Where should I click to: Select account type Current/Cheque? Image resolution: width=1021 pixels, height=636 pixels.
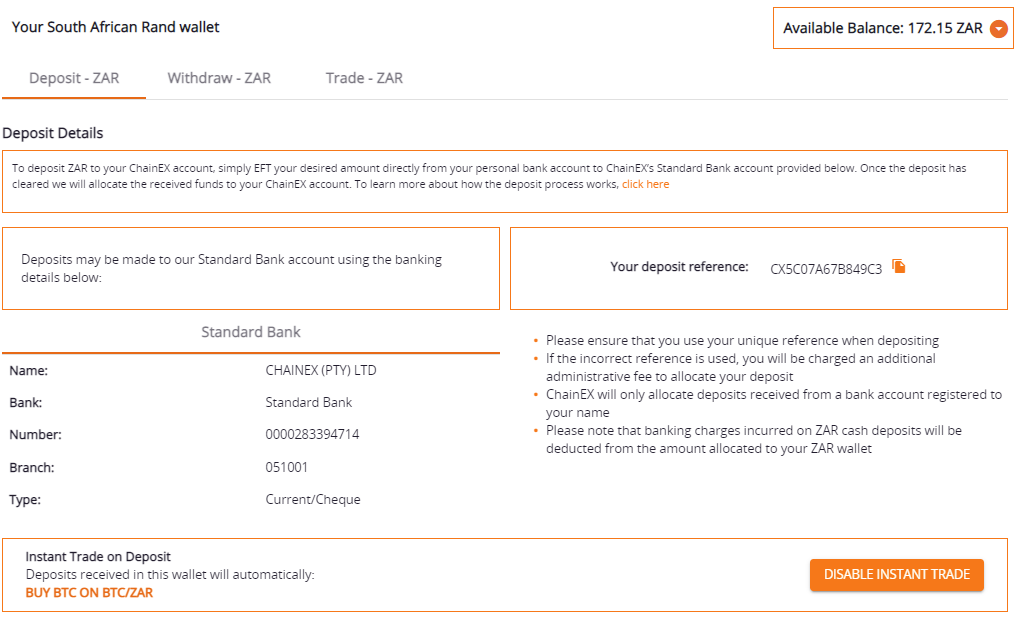coord(313,499)
